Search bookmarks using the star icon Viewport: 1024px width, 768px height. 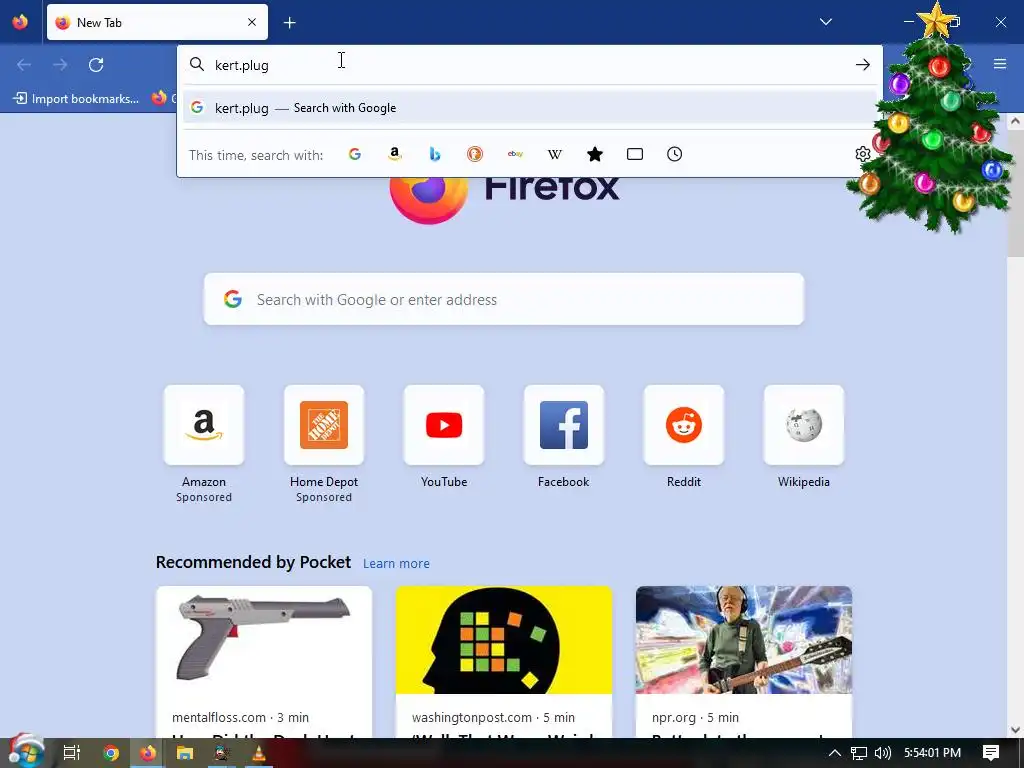595,154
